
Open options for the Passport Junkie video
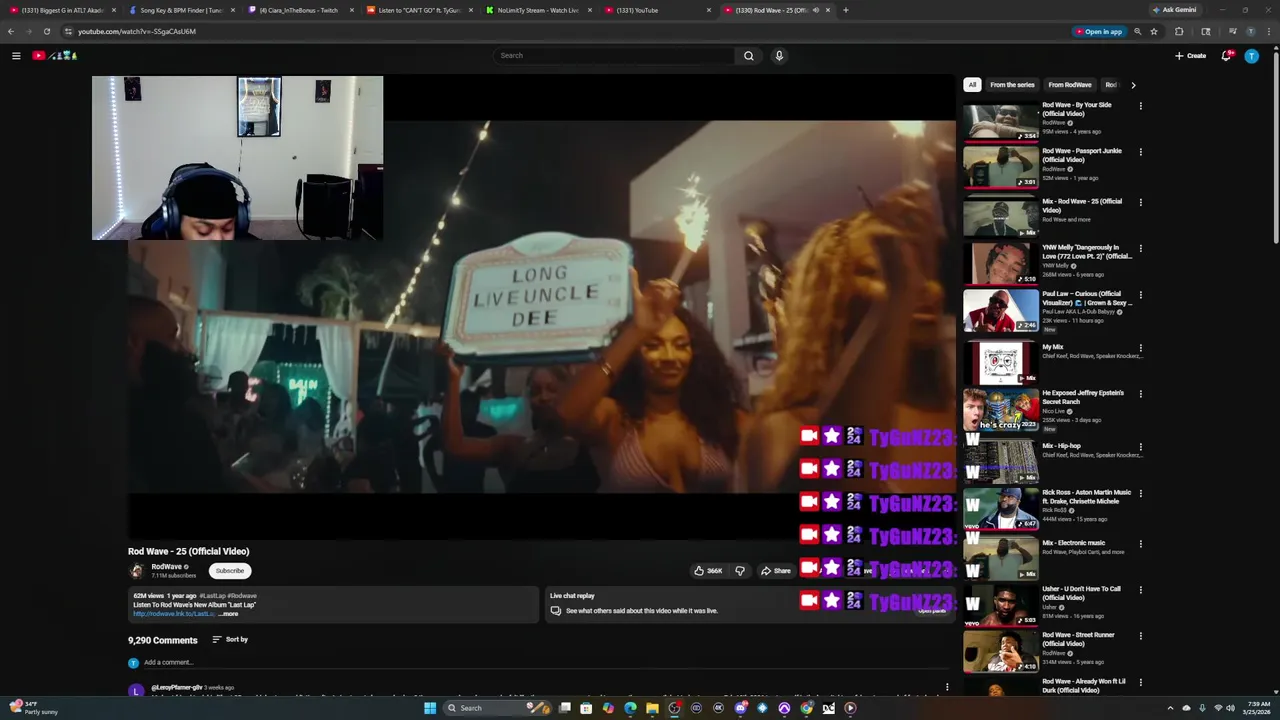tap(1140, 152)
